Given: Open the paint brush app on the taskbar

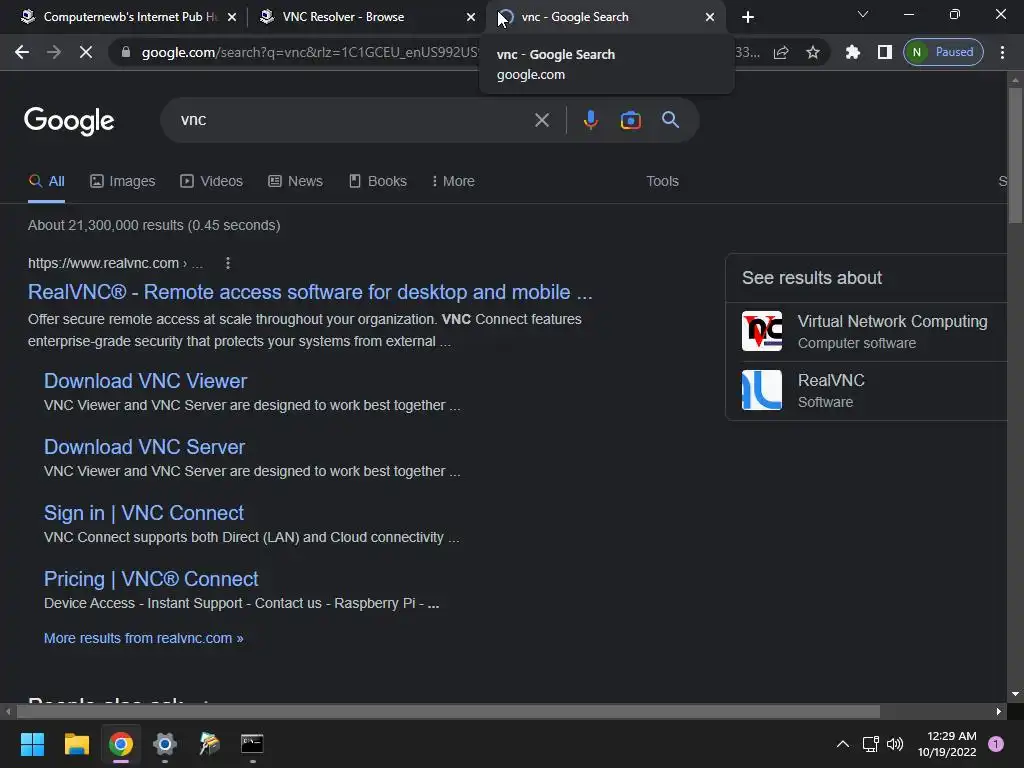Looking at the screenshot, I should (209, 744).
